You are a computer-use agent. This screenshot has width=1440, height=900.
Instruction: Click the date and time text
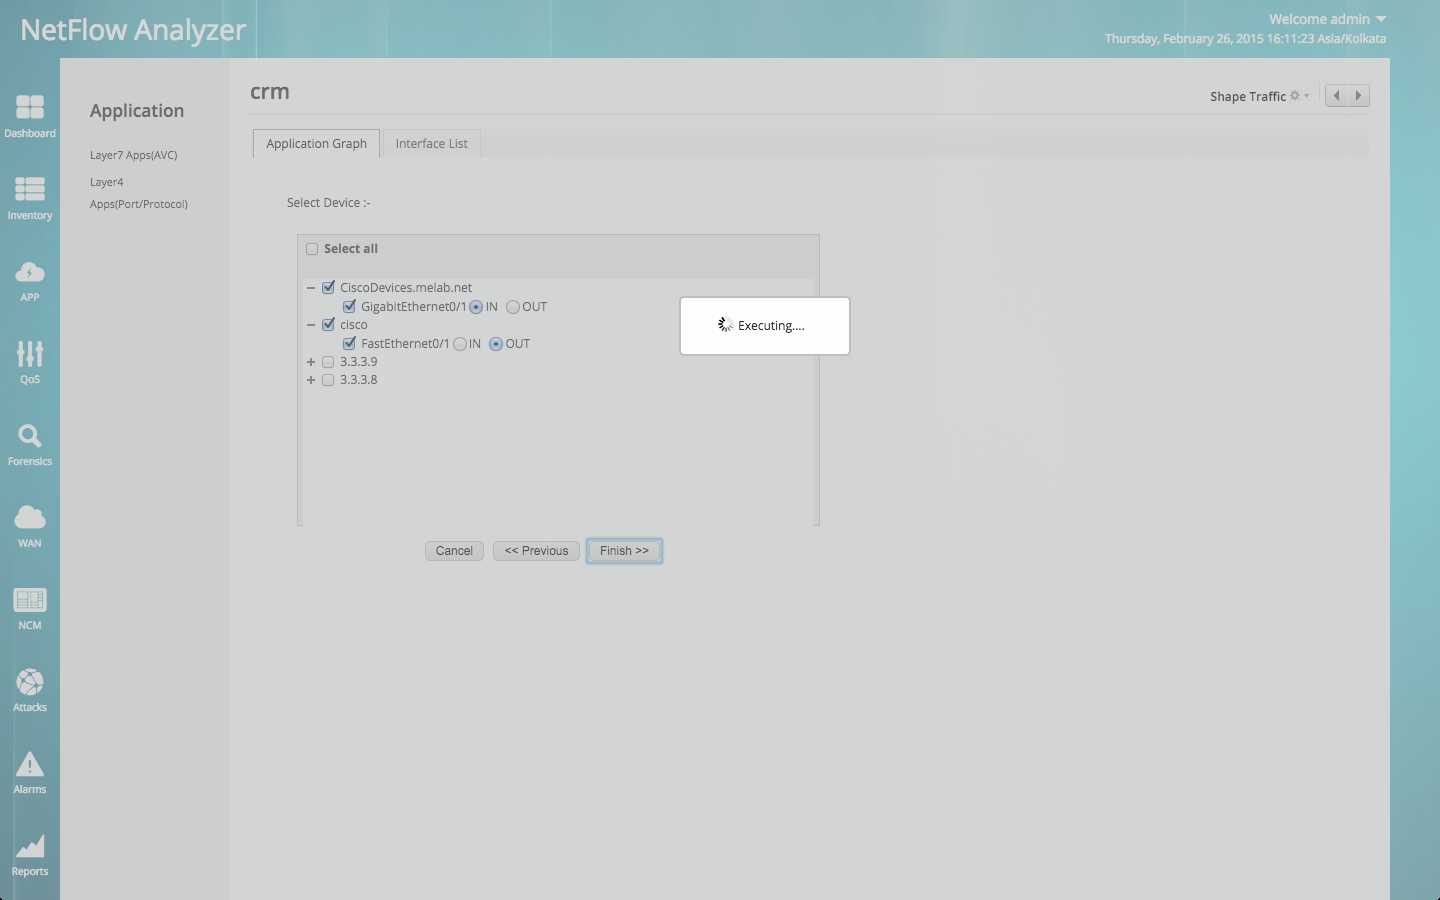[1245, 39]
